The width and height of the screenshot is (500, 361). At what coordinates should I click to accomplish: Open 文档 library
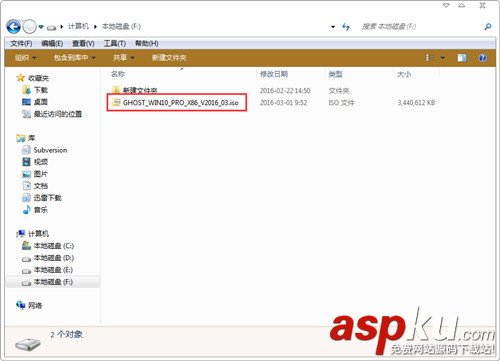click(x=41, y=186)
